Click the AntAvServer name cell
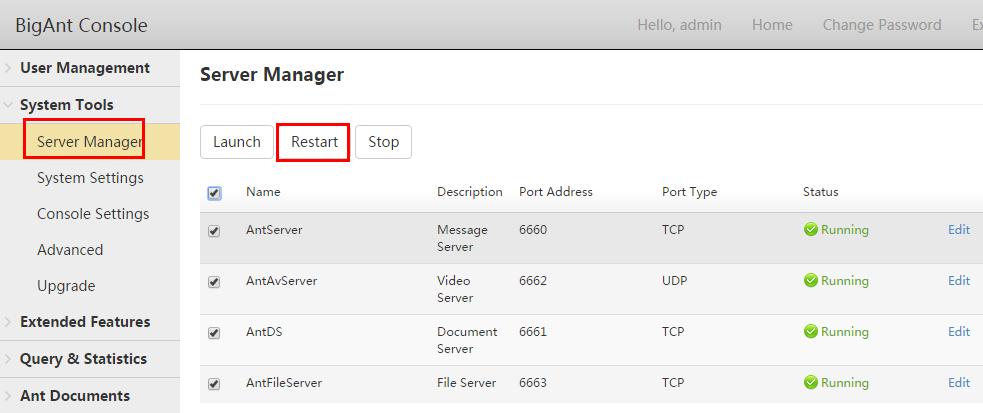This screenshot has width=983, height=413. [x=282, y=281]
